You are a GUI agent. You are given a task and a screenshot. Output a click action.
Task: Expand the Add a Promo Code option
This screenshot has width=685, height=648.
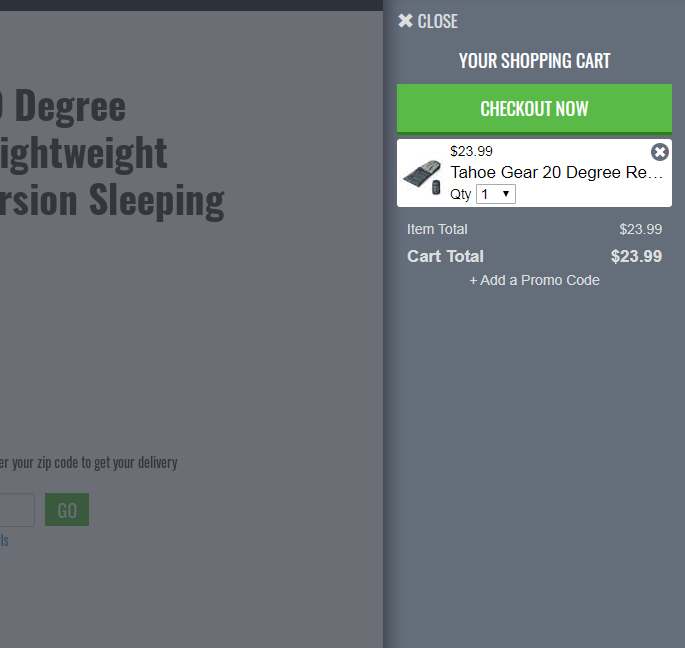tap(534, 280)
